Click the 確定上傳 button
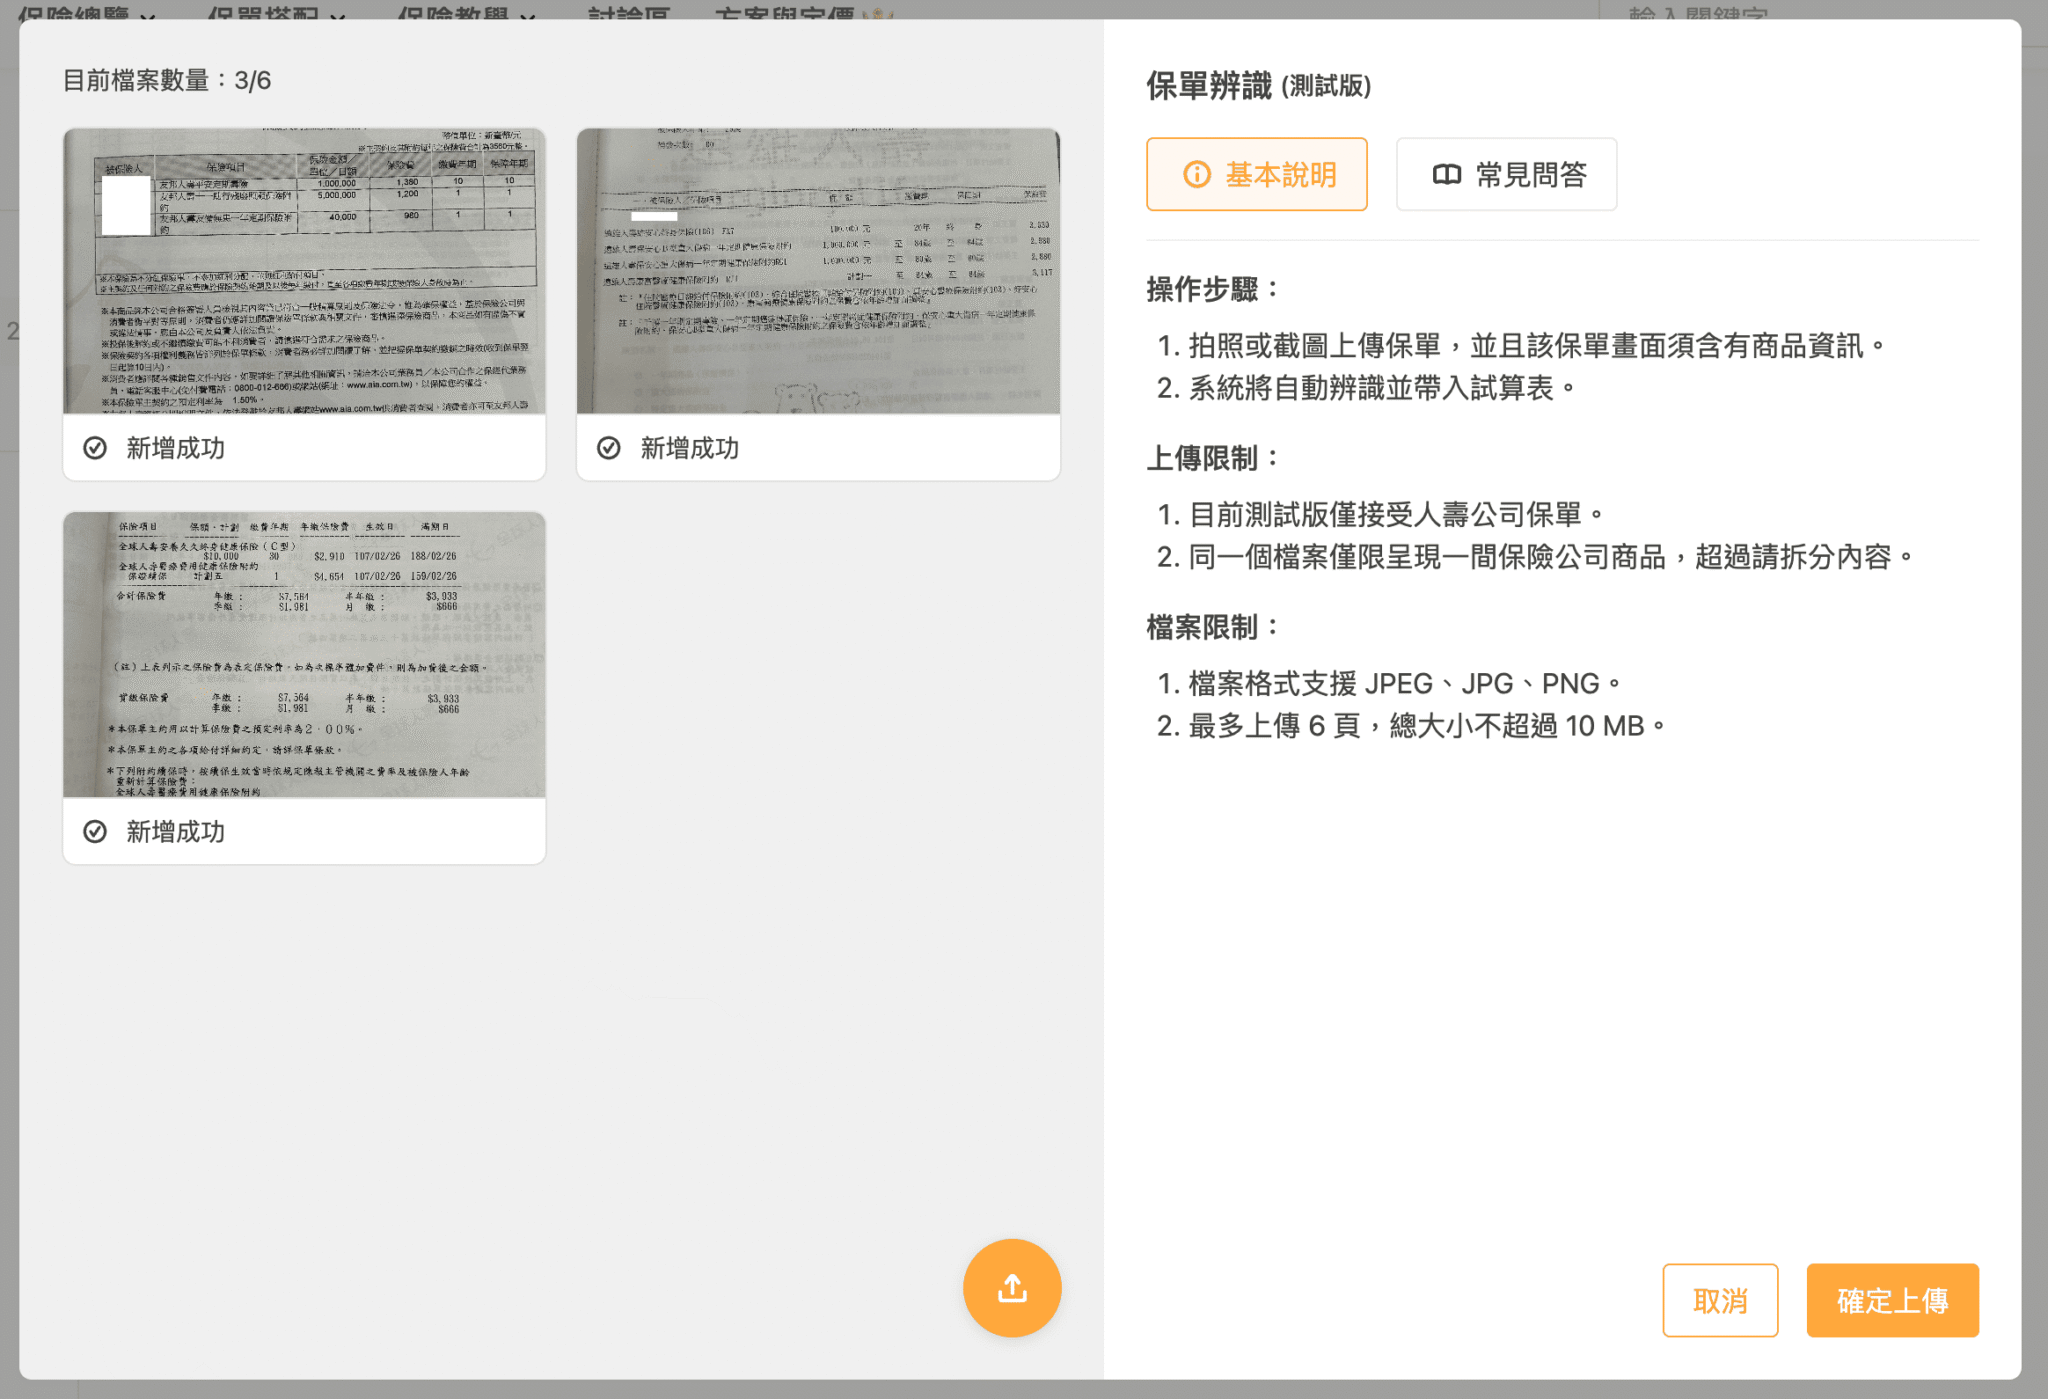The image size is (2048, 1399). pyautogui.click(x=1892, y=1300)
